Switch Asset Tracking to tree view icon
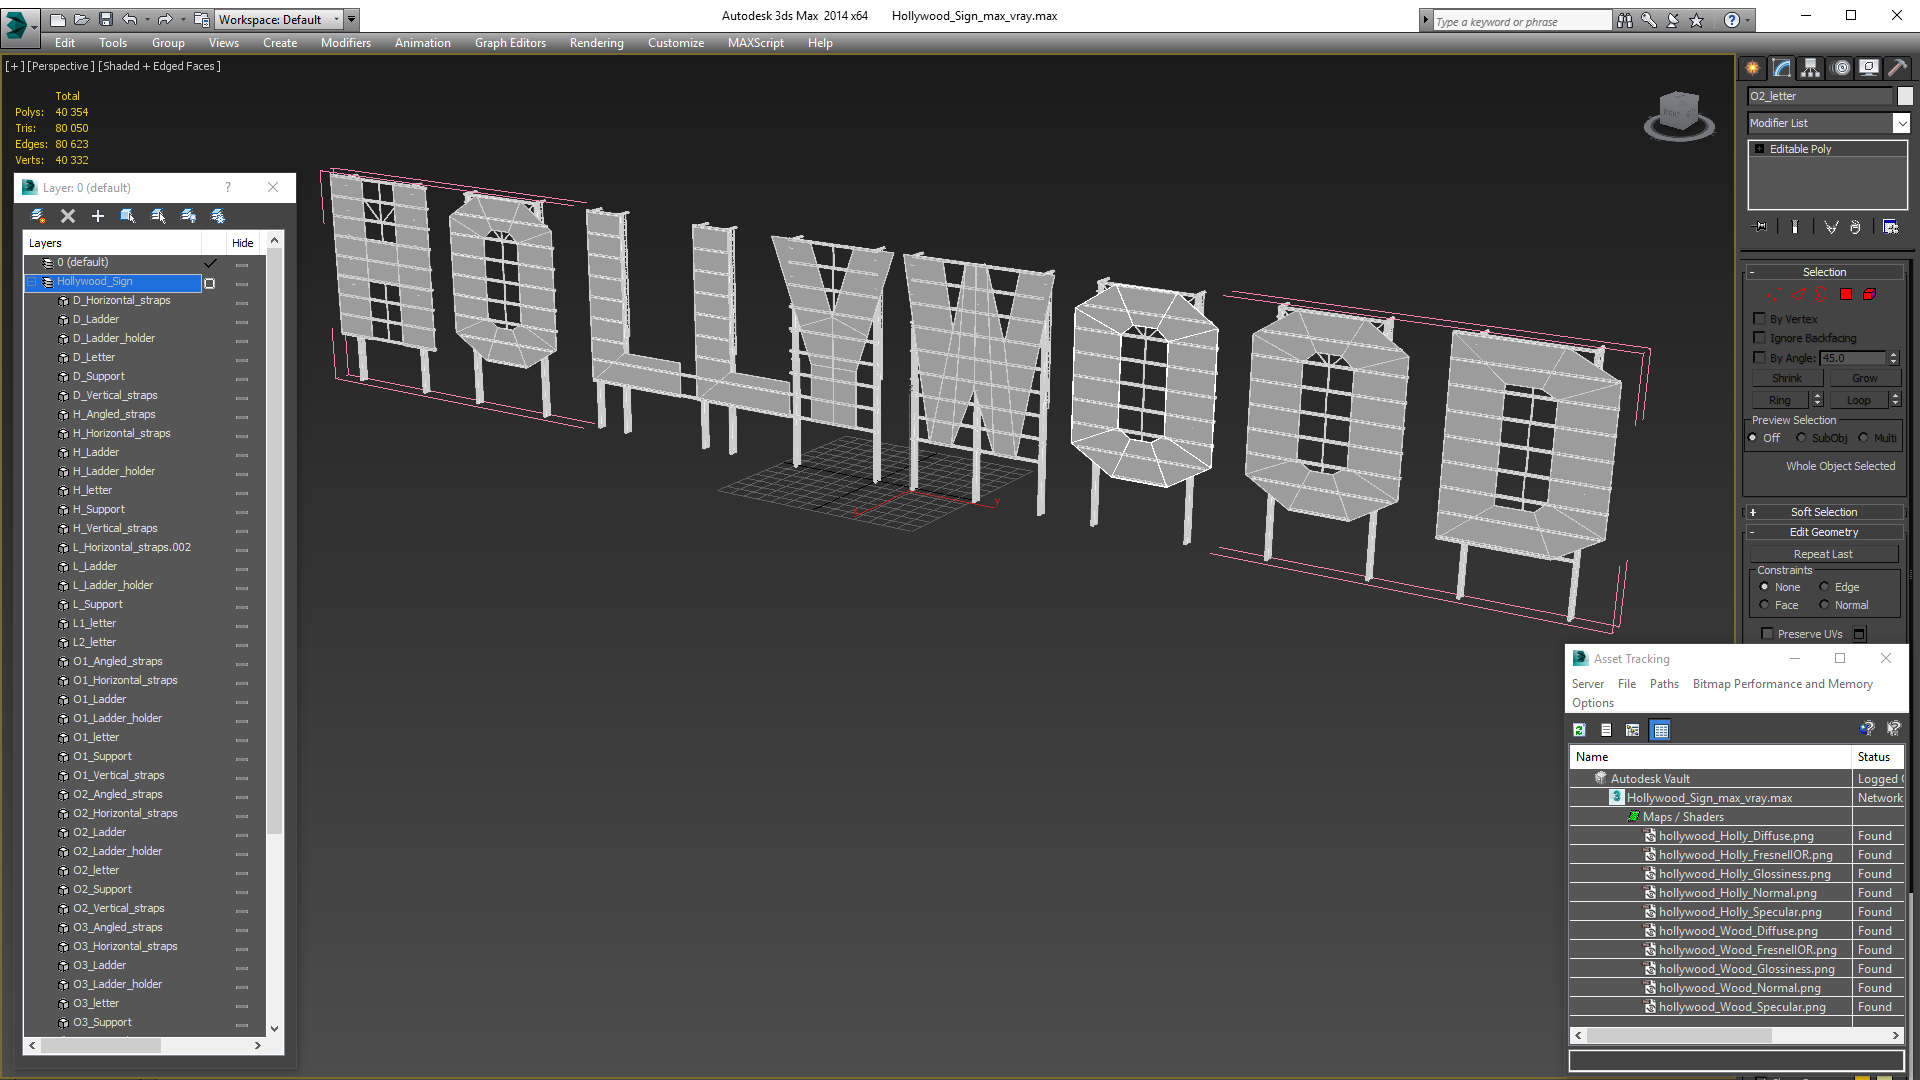This screenshot has width=1920, height=1080. click(1633, 730)
